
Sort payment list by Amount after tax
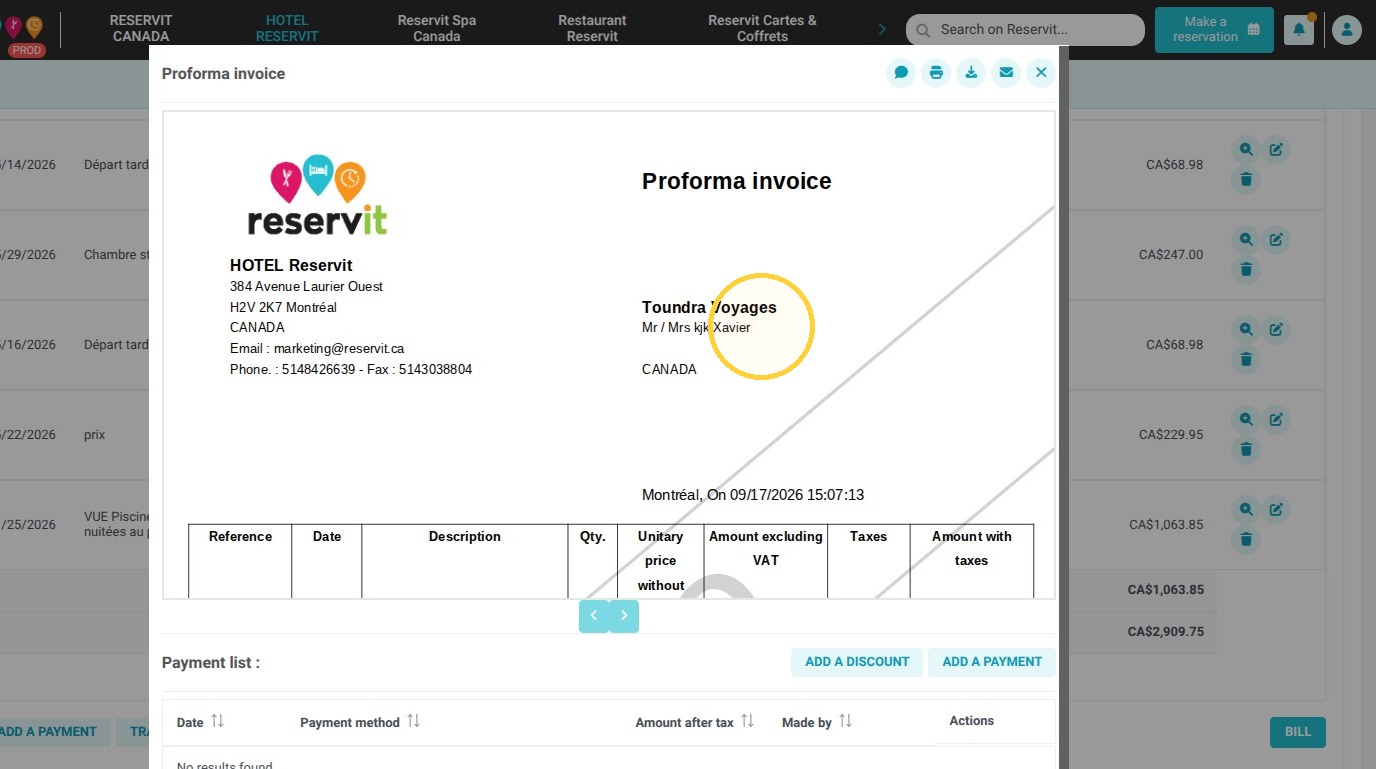click(747, 721)
